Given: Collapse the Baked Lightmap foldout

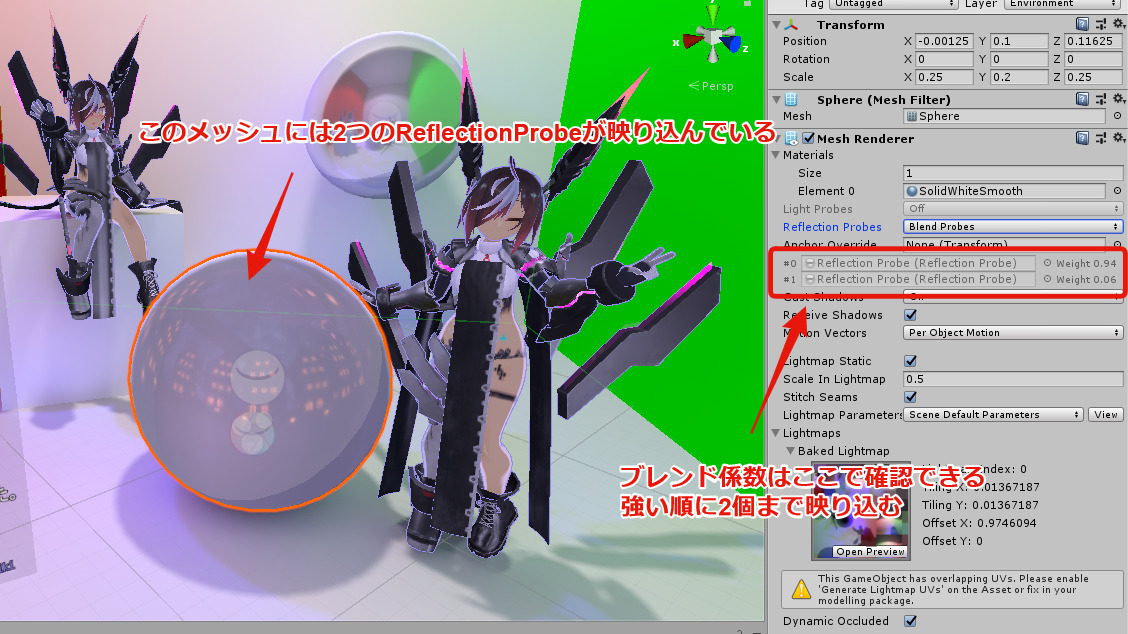Looking at the screenshot, I should click(x=791, y=451).
